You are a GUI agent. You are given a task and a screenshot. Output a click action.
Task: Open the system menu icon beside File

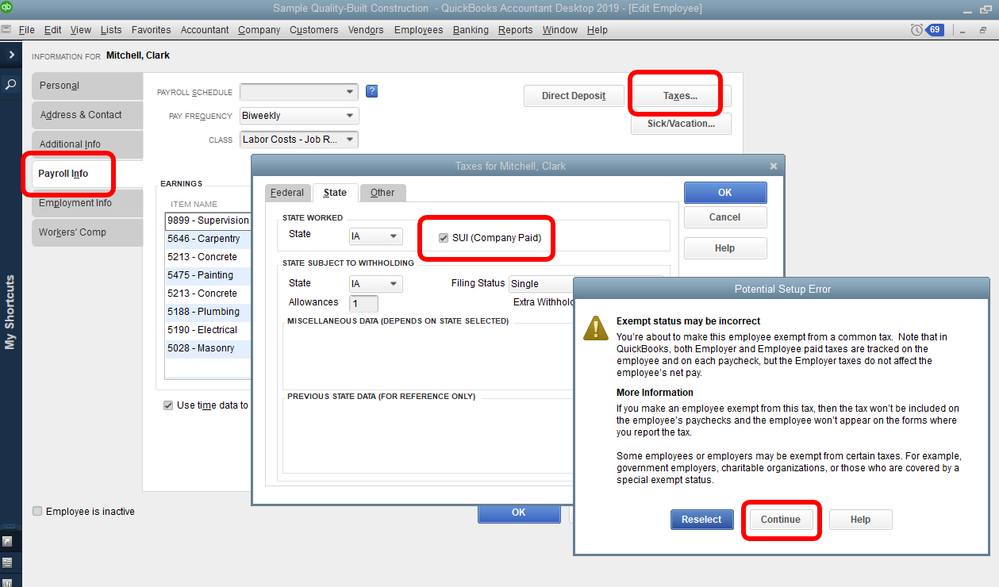pos(6,29)
